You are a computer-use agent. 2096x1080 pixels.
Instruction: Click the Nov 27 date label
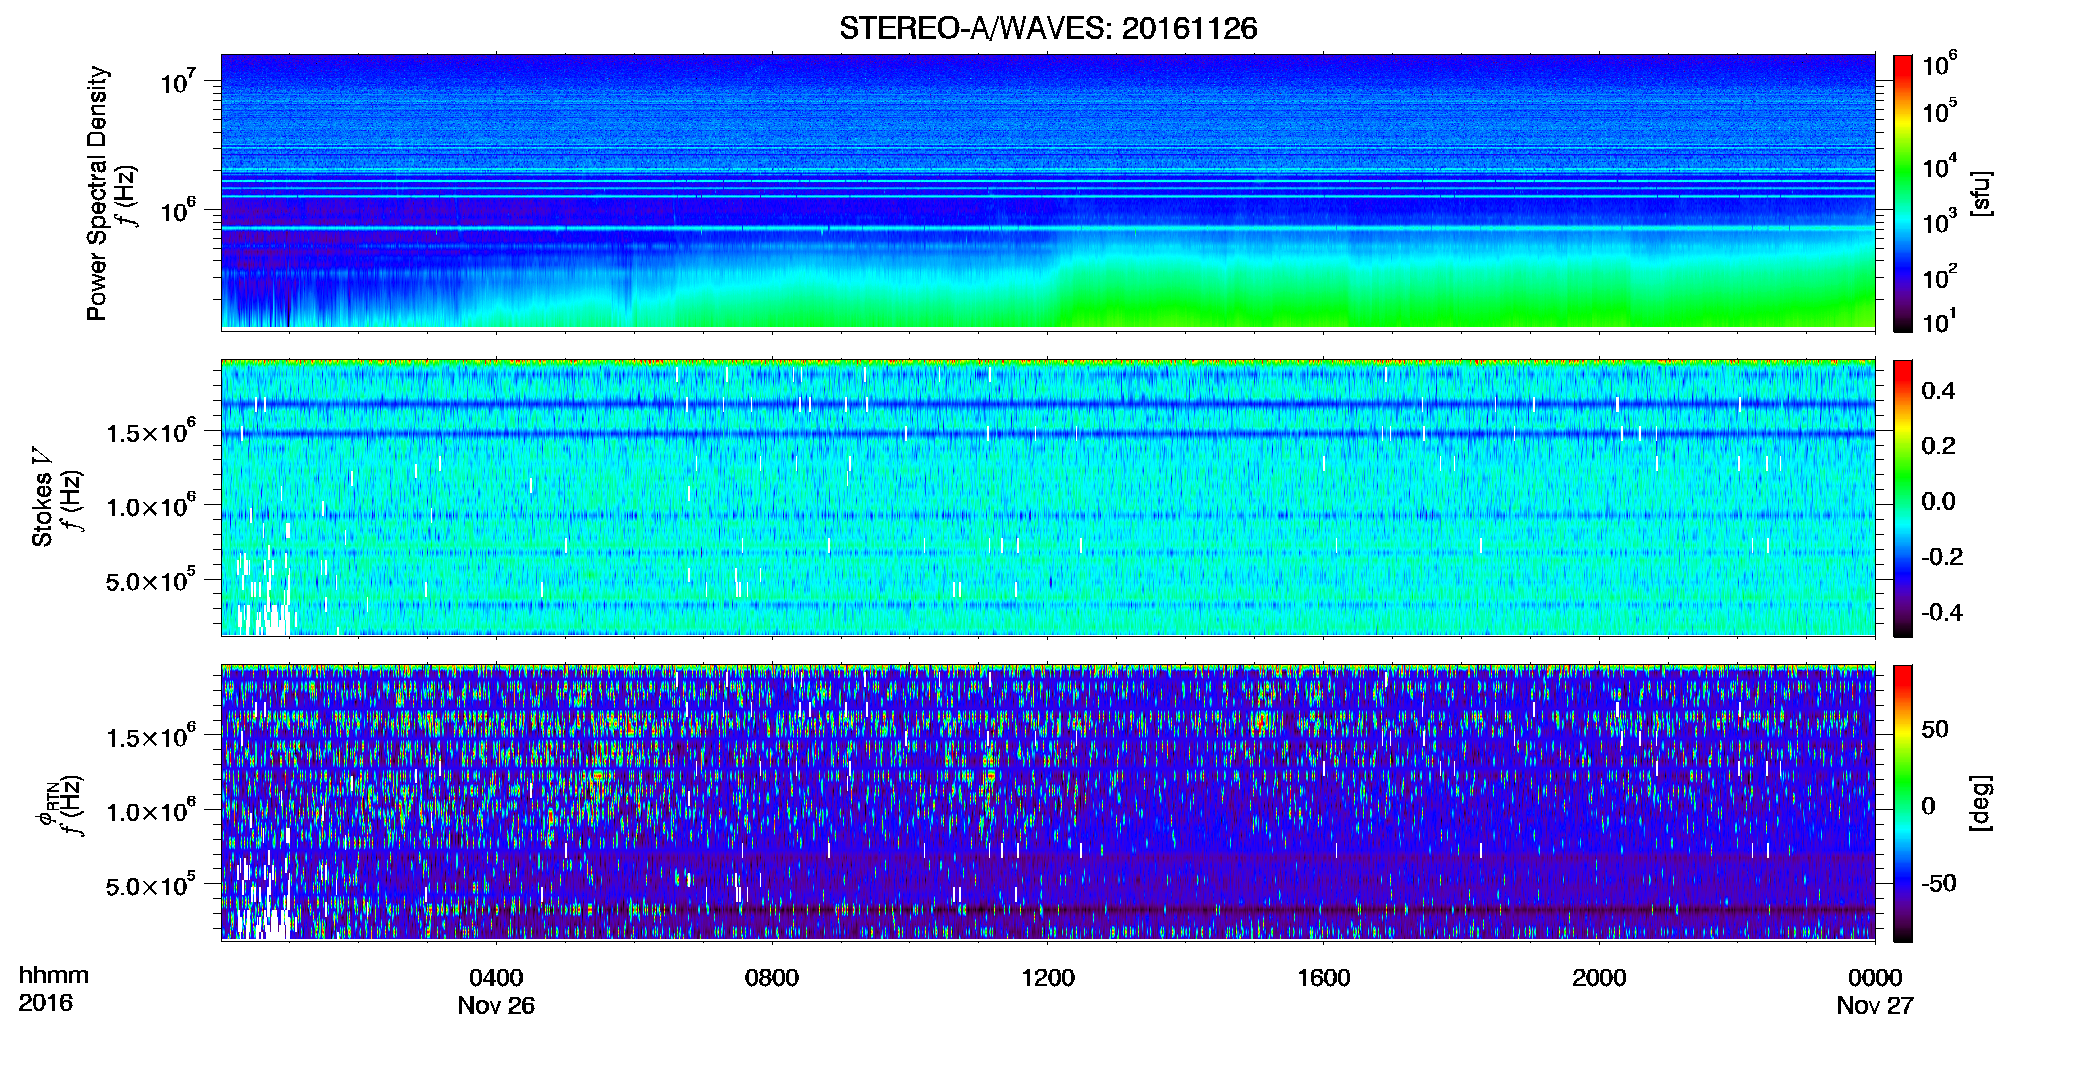point(1875,1006)
